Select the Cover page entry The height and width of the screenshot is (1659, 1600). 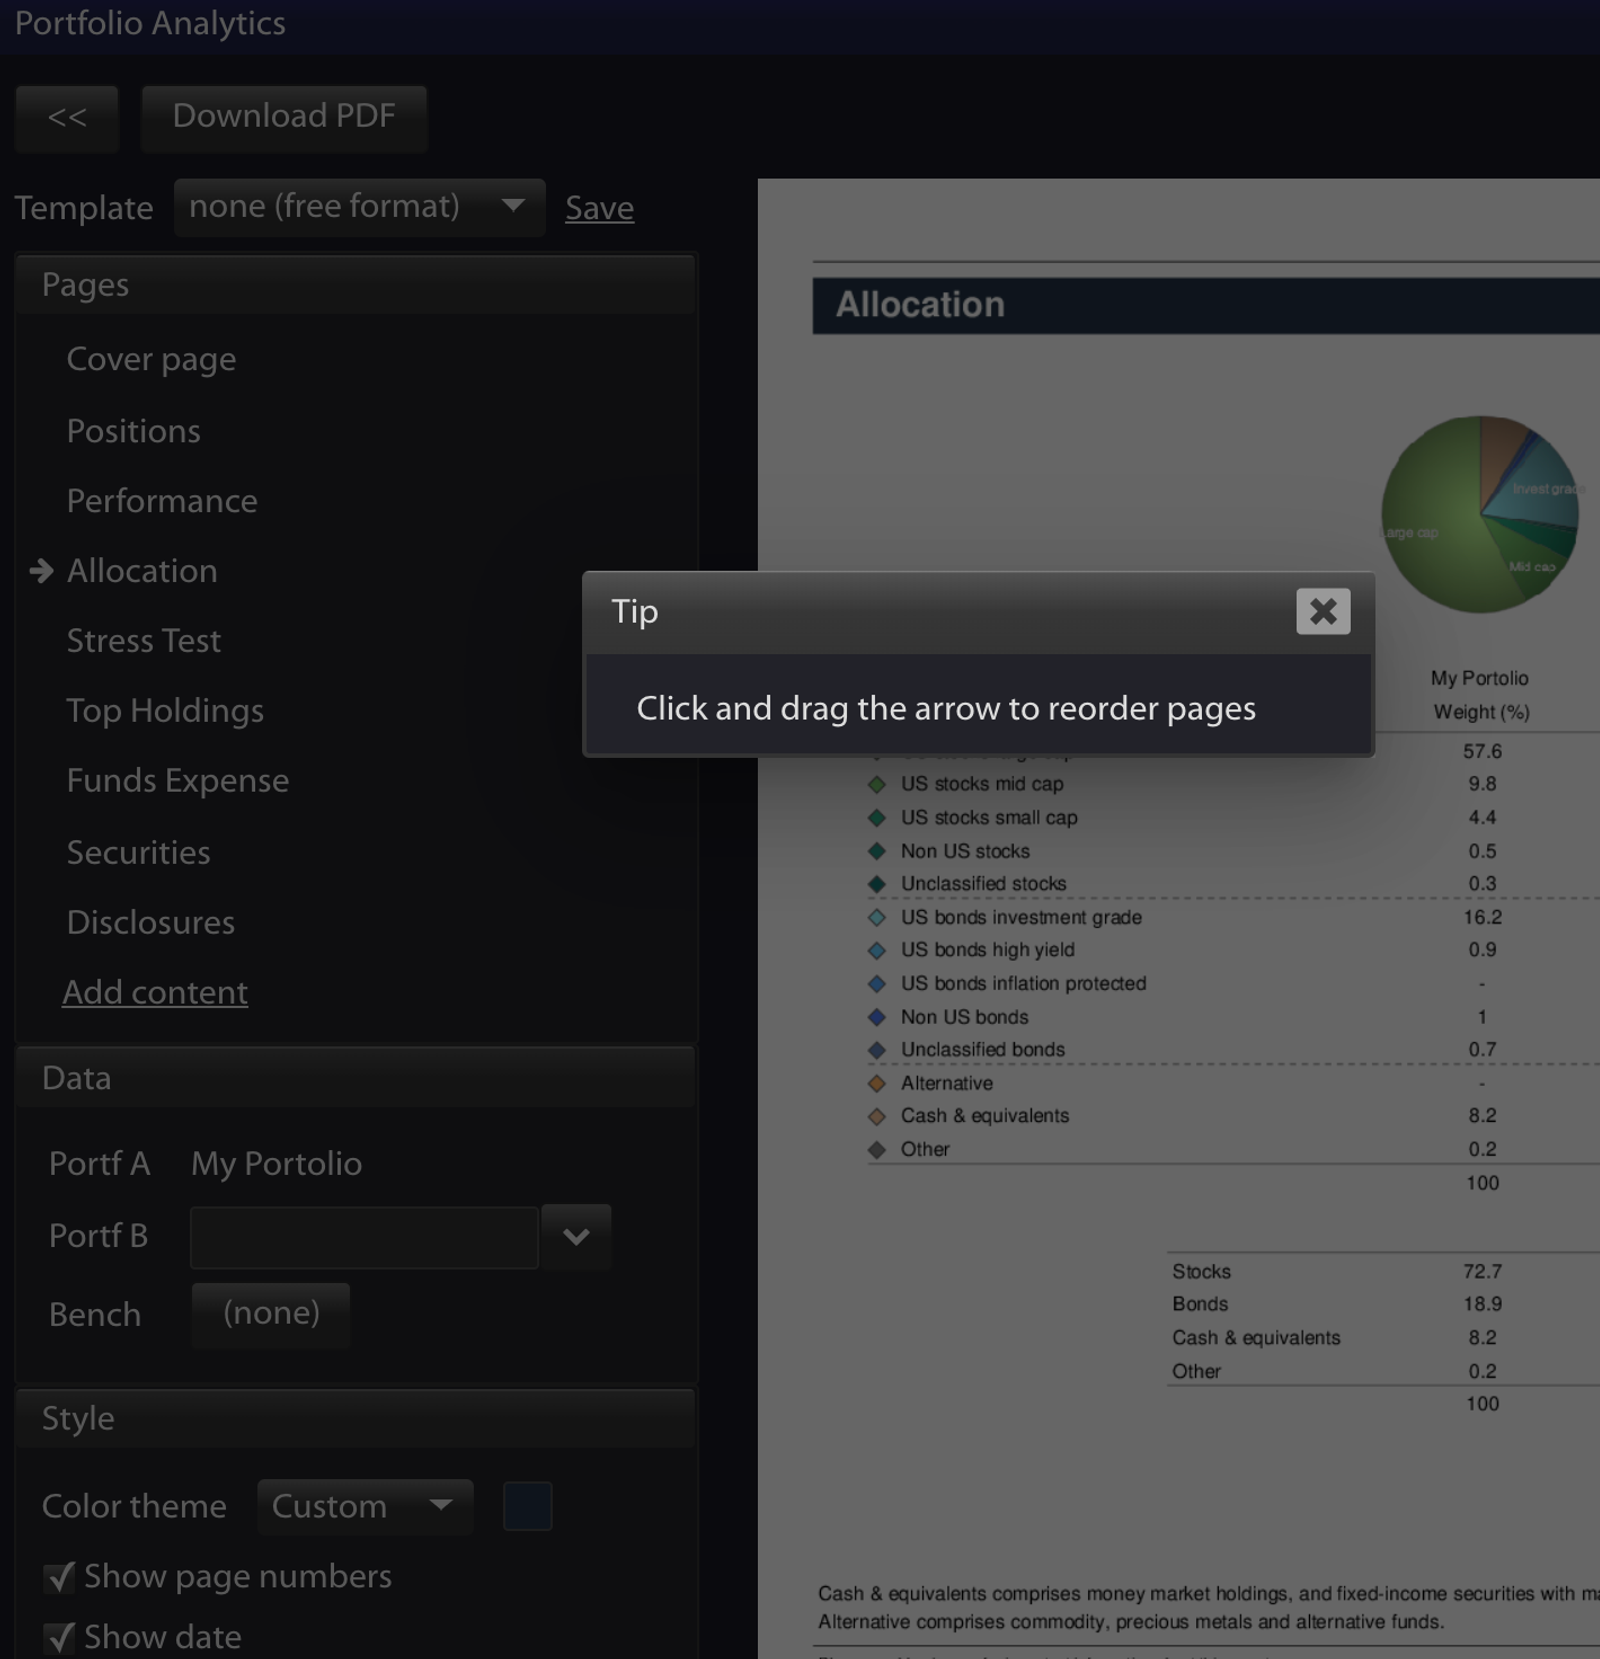coord(151,359)
